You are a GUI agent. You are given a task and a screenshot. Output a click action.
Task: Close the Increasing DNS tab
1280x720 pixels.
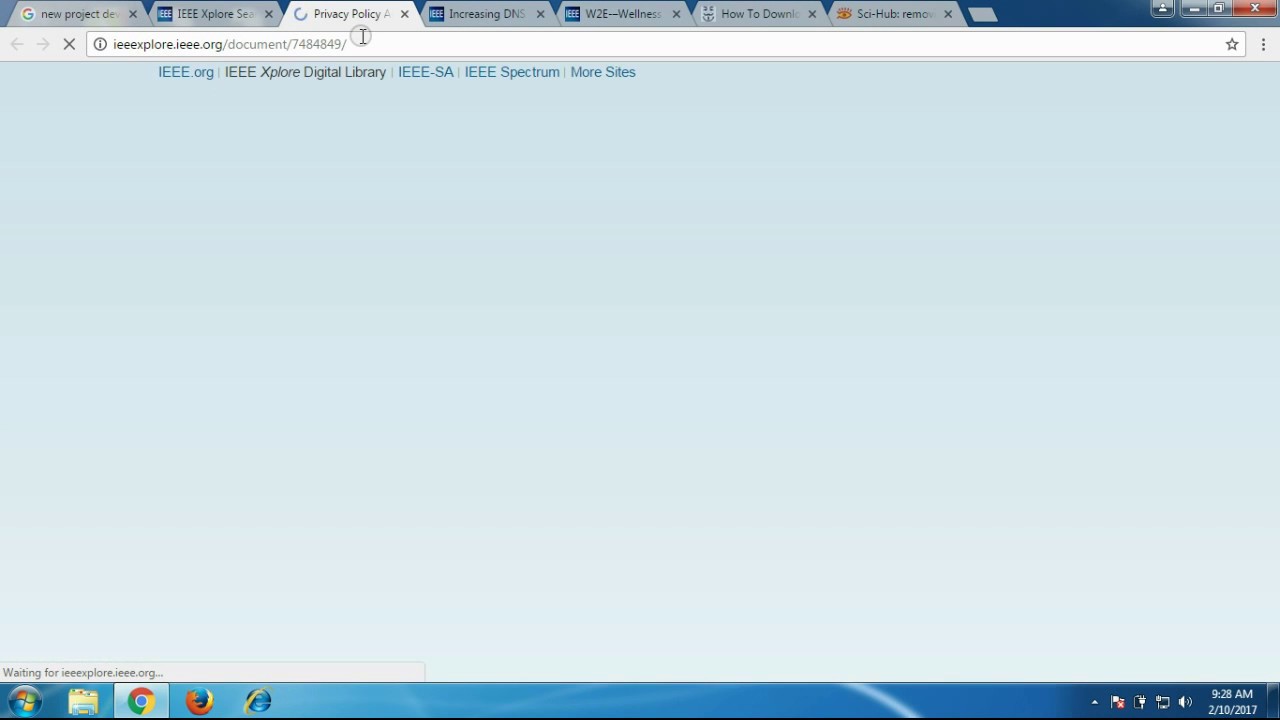541,14
